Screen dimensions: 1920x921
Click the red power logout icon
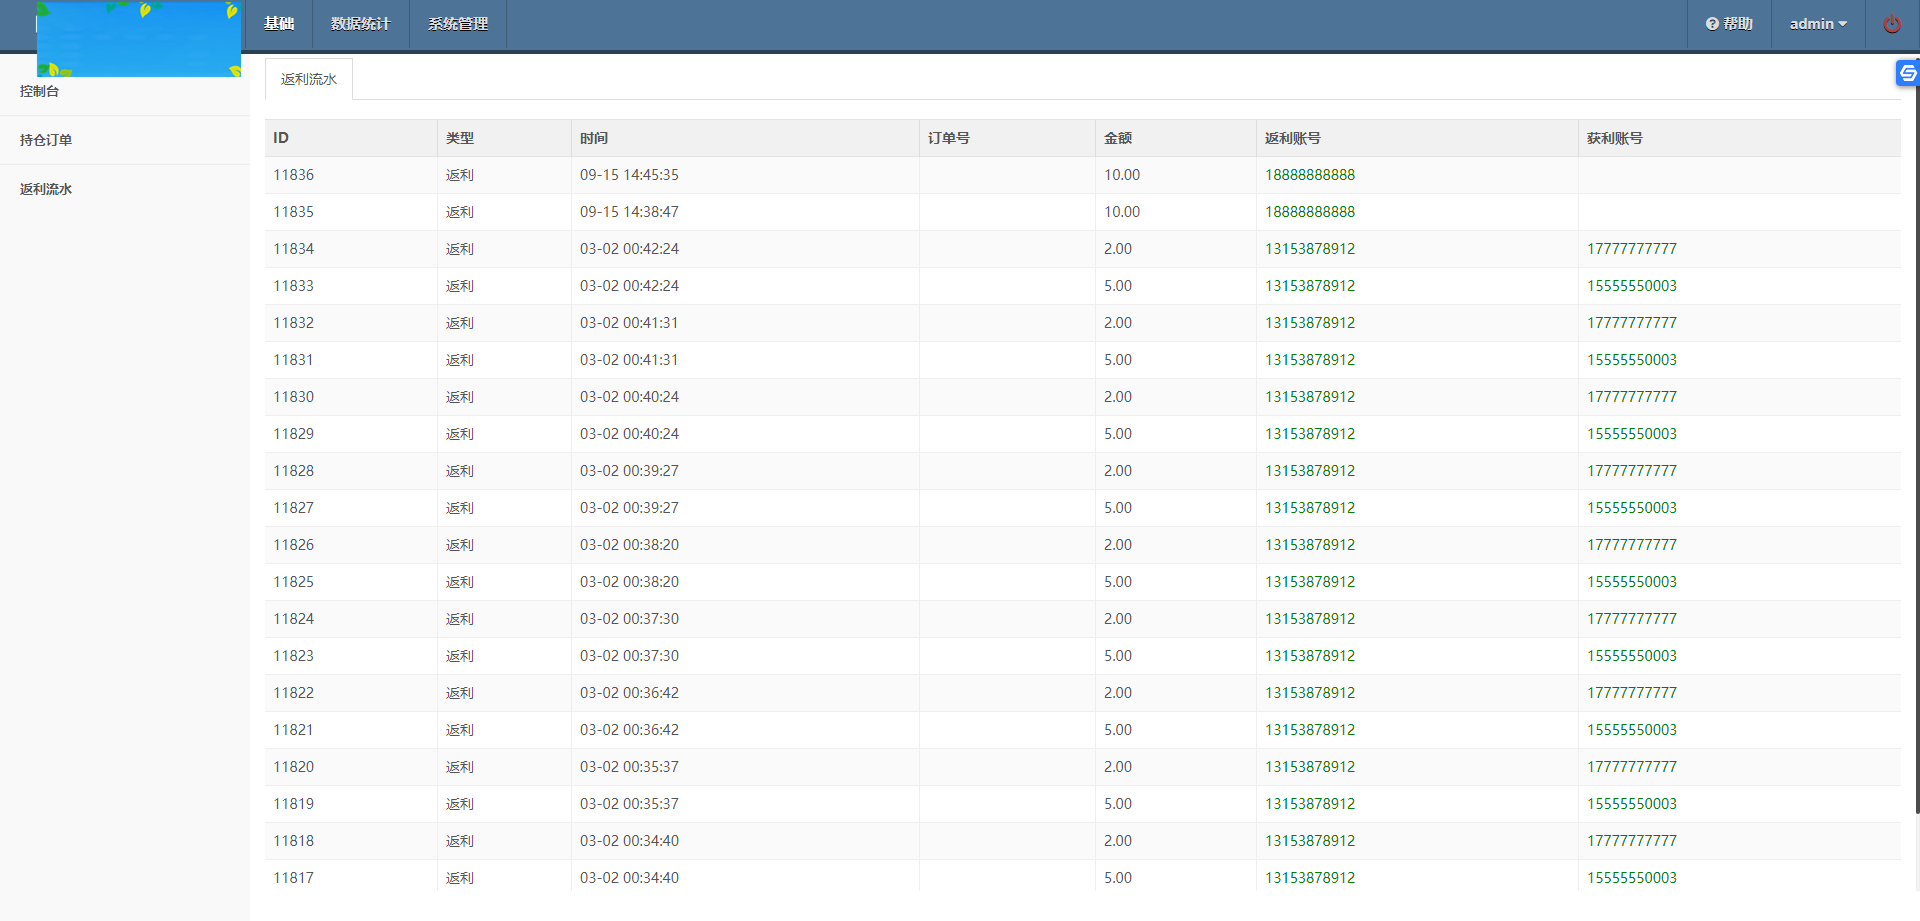[1891, 24]
